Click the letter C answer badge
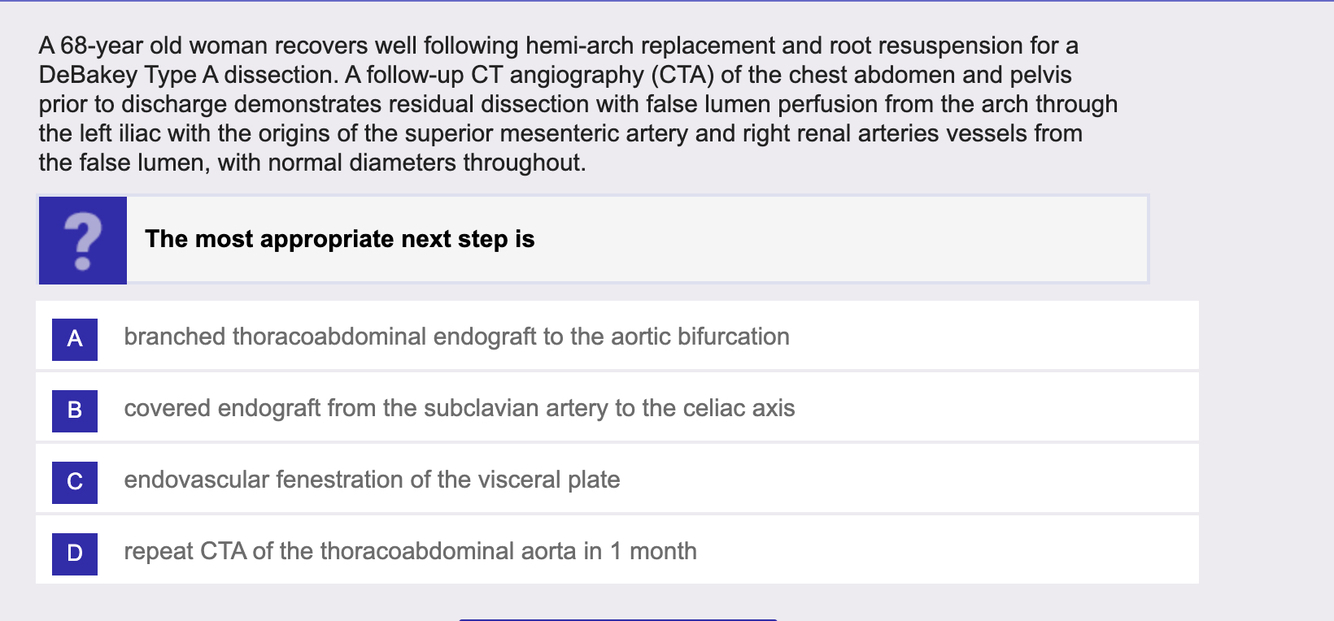 pyautogui.click(x=74, y=481)
